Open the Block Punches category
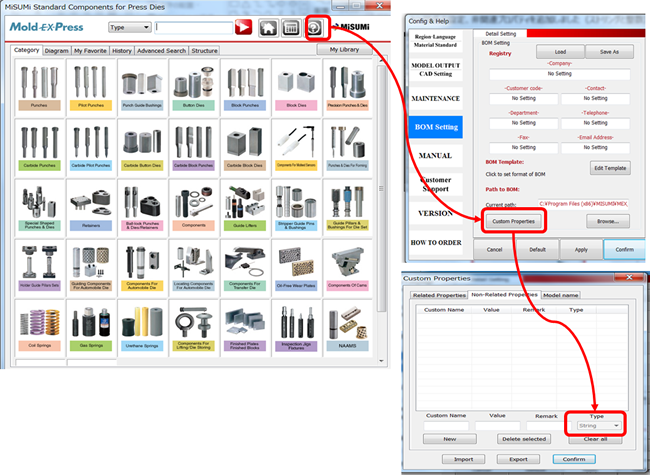This screenshot has width=650, height=475. [x=245, y=87]
